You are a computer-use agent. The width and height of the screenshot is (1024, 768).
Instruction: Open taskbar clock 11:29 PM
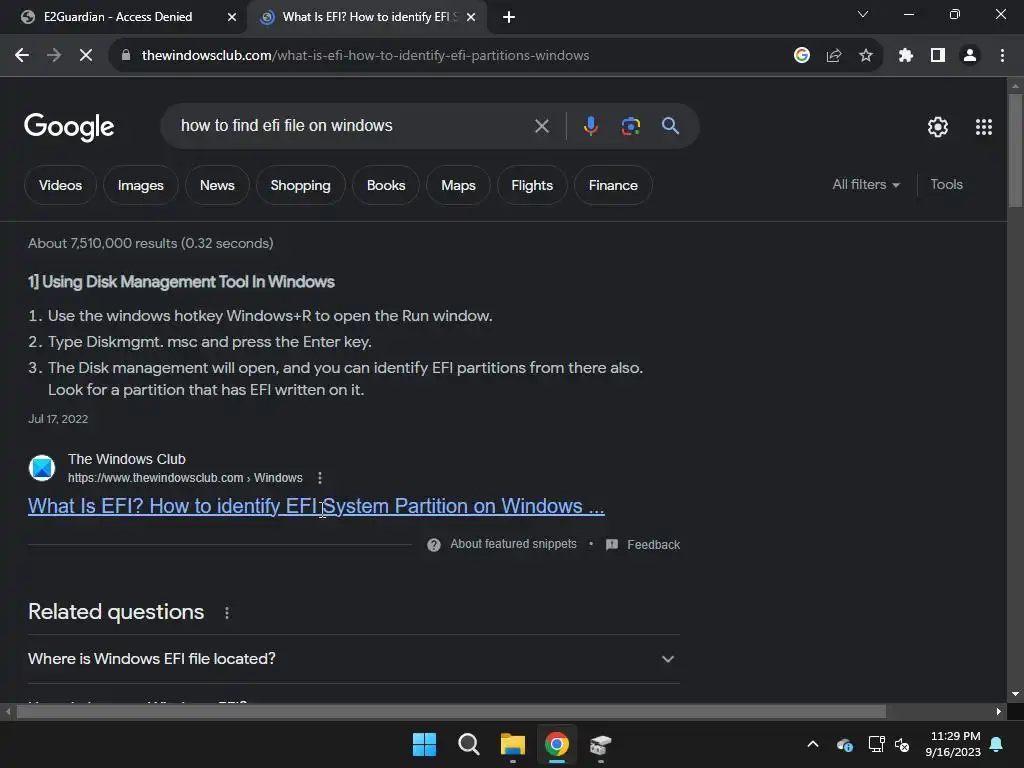click(x=953, y=744)
